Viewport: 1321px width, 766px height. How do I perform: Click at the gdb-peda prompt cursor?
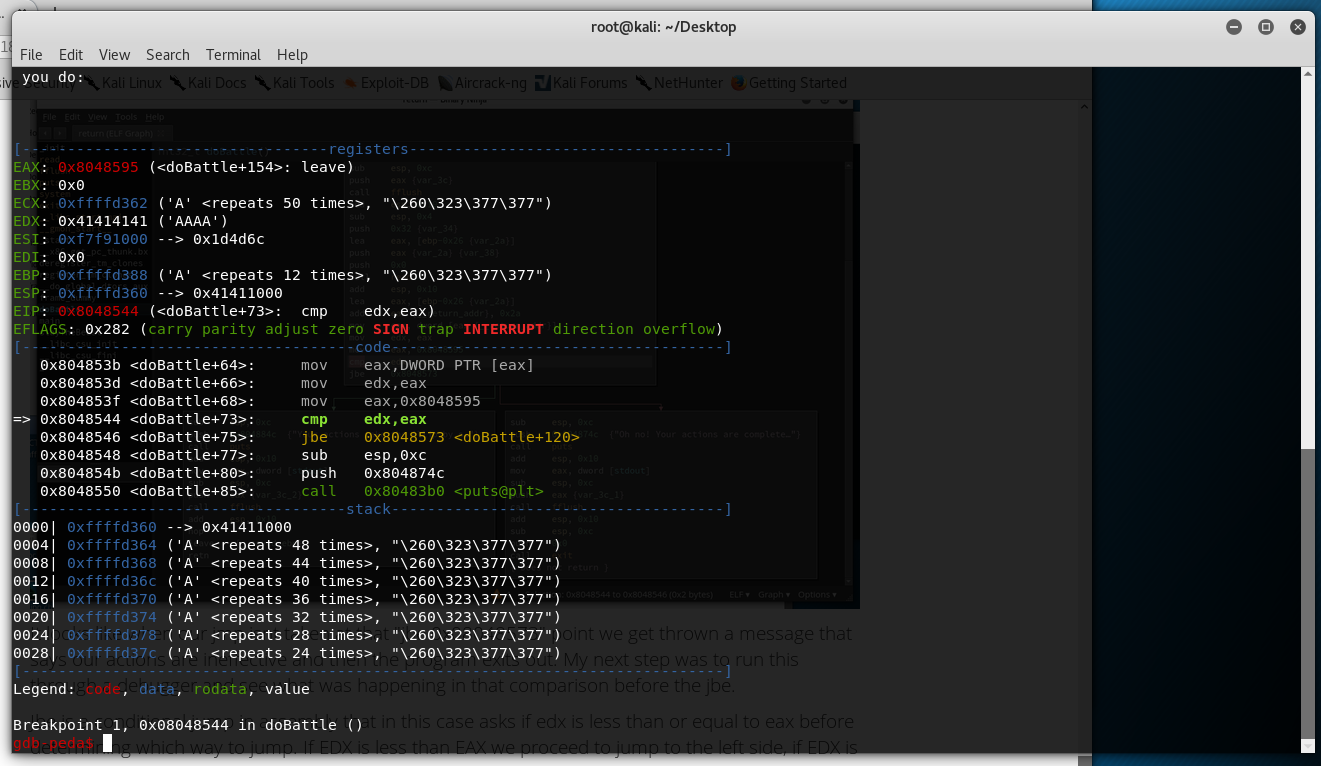tap(107, 743)
